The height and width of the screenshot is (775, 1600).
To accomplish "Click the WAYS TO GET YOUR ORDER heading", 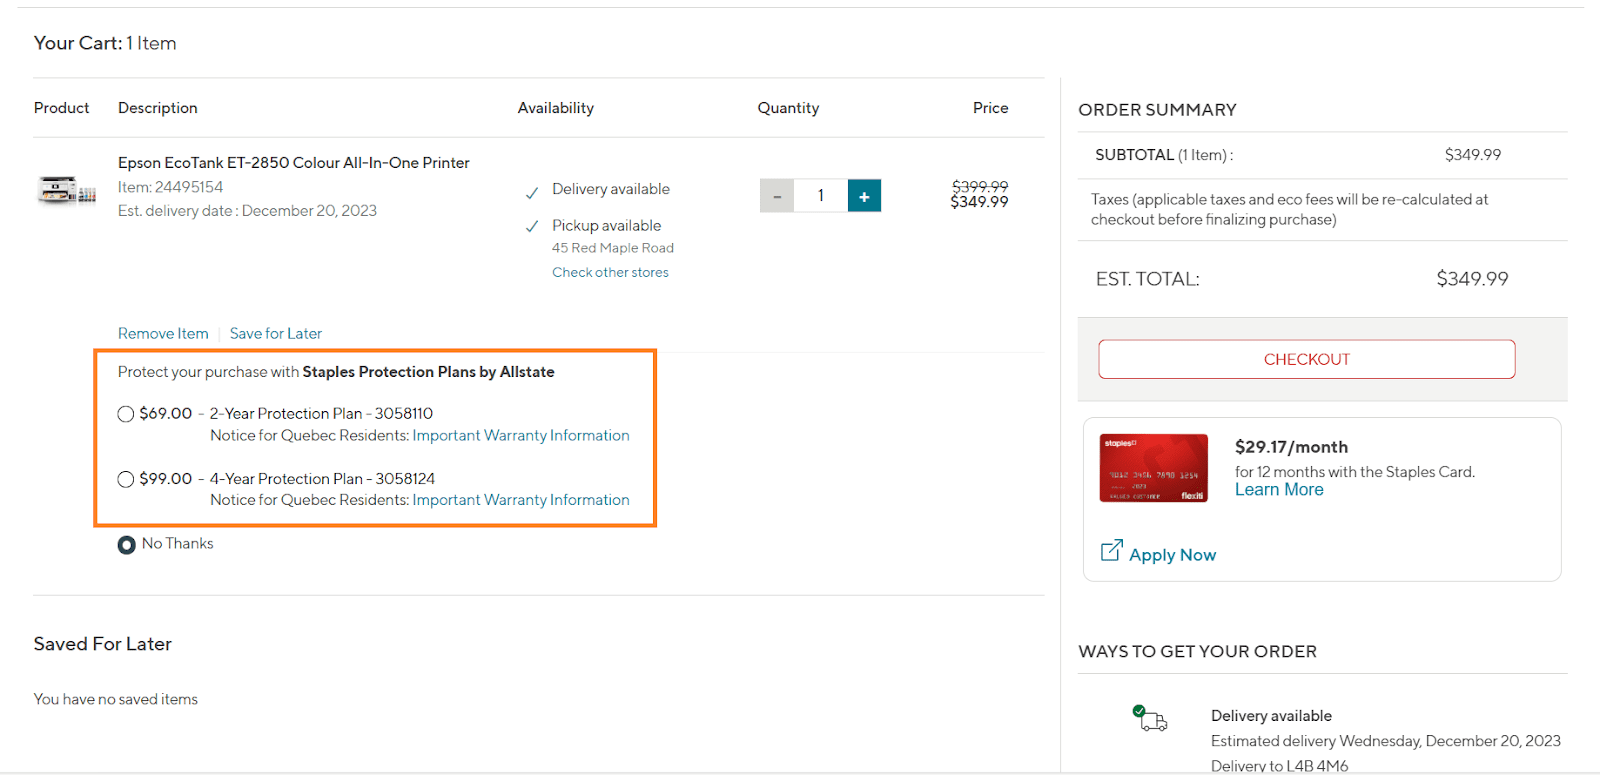I will 1197,652.
